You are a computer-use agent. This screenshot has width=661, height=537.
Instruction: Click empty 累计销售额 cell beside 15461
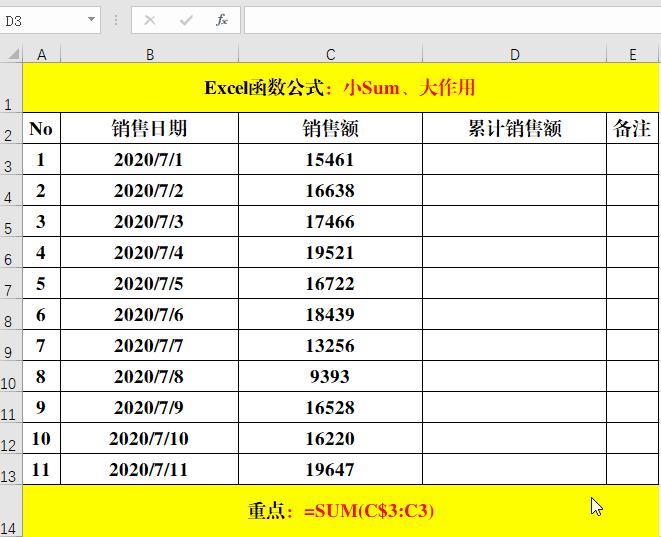[515, 159]
